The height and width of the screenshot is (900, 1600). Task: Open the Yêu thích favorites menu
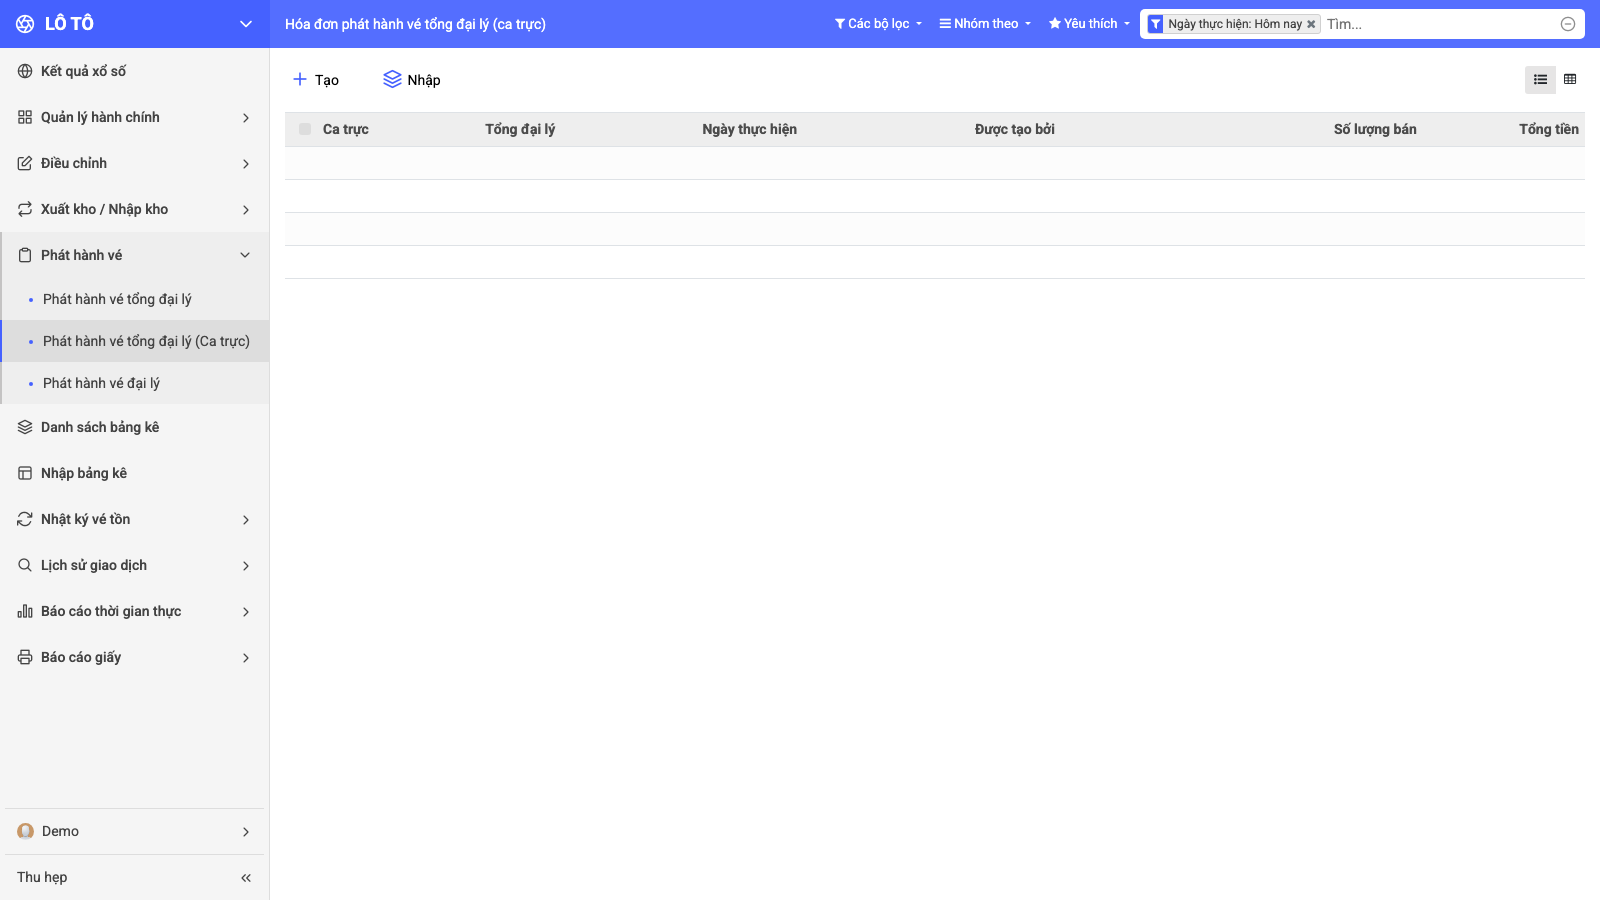pyautogui.click(x=1089, y=24)
